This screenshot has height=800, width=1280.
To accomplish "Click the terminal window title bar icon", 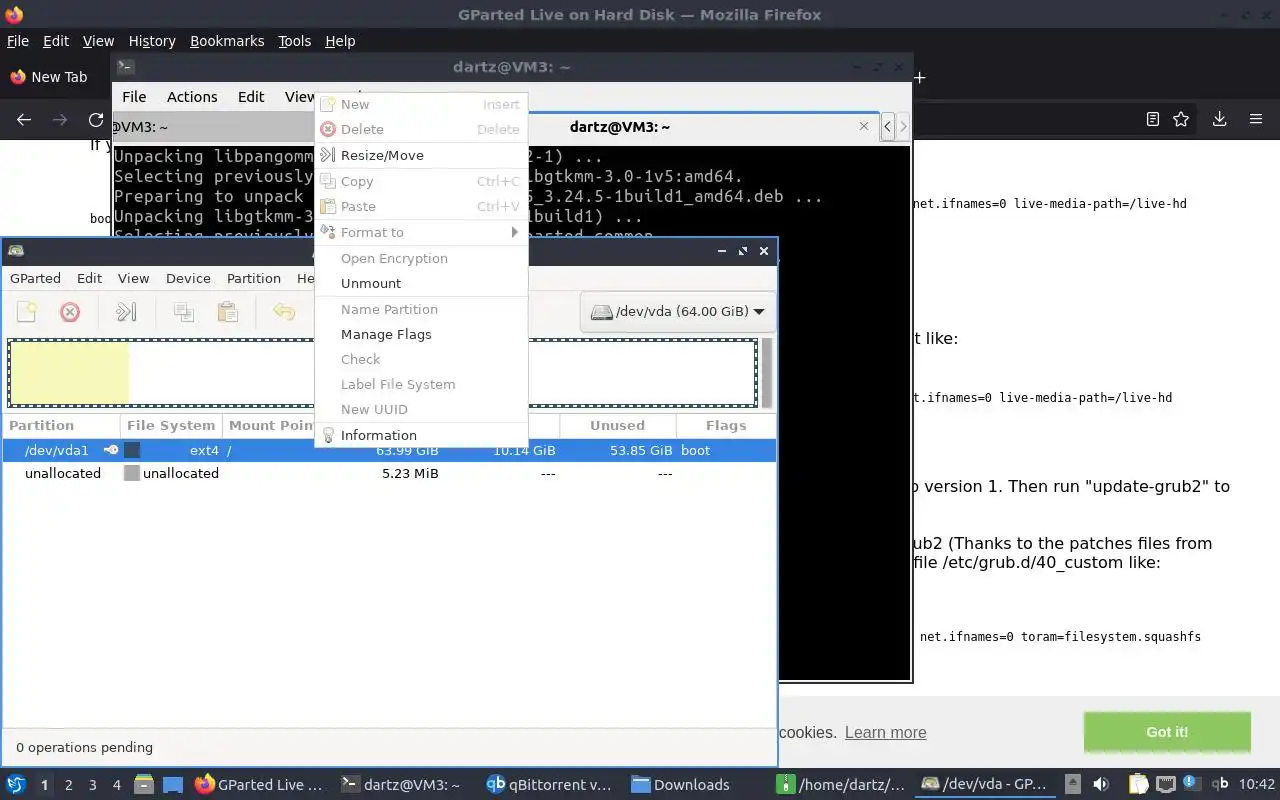I will [x=125, y=67].
